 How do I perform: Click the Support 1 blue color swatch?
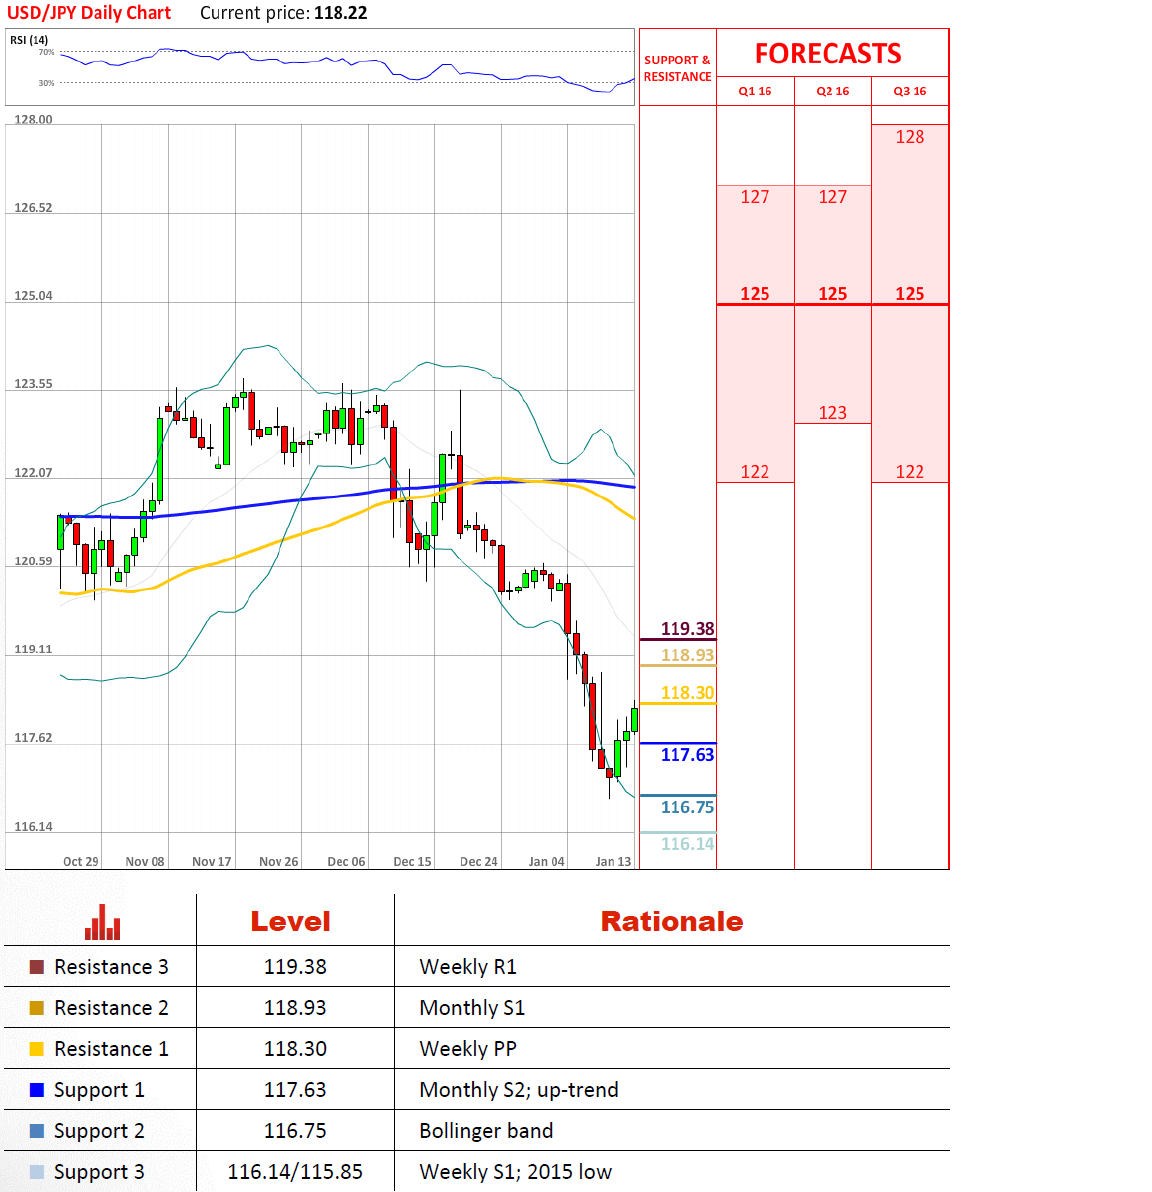coord(36,1090)
